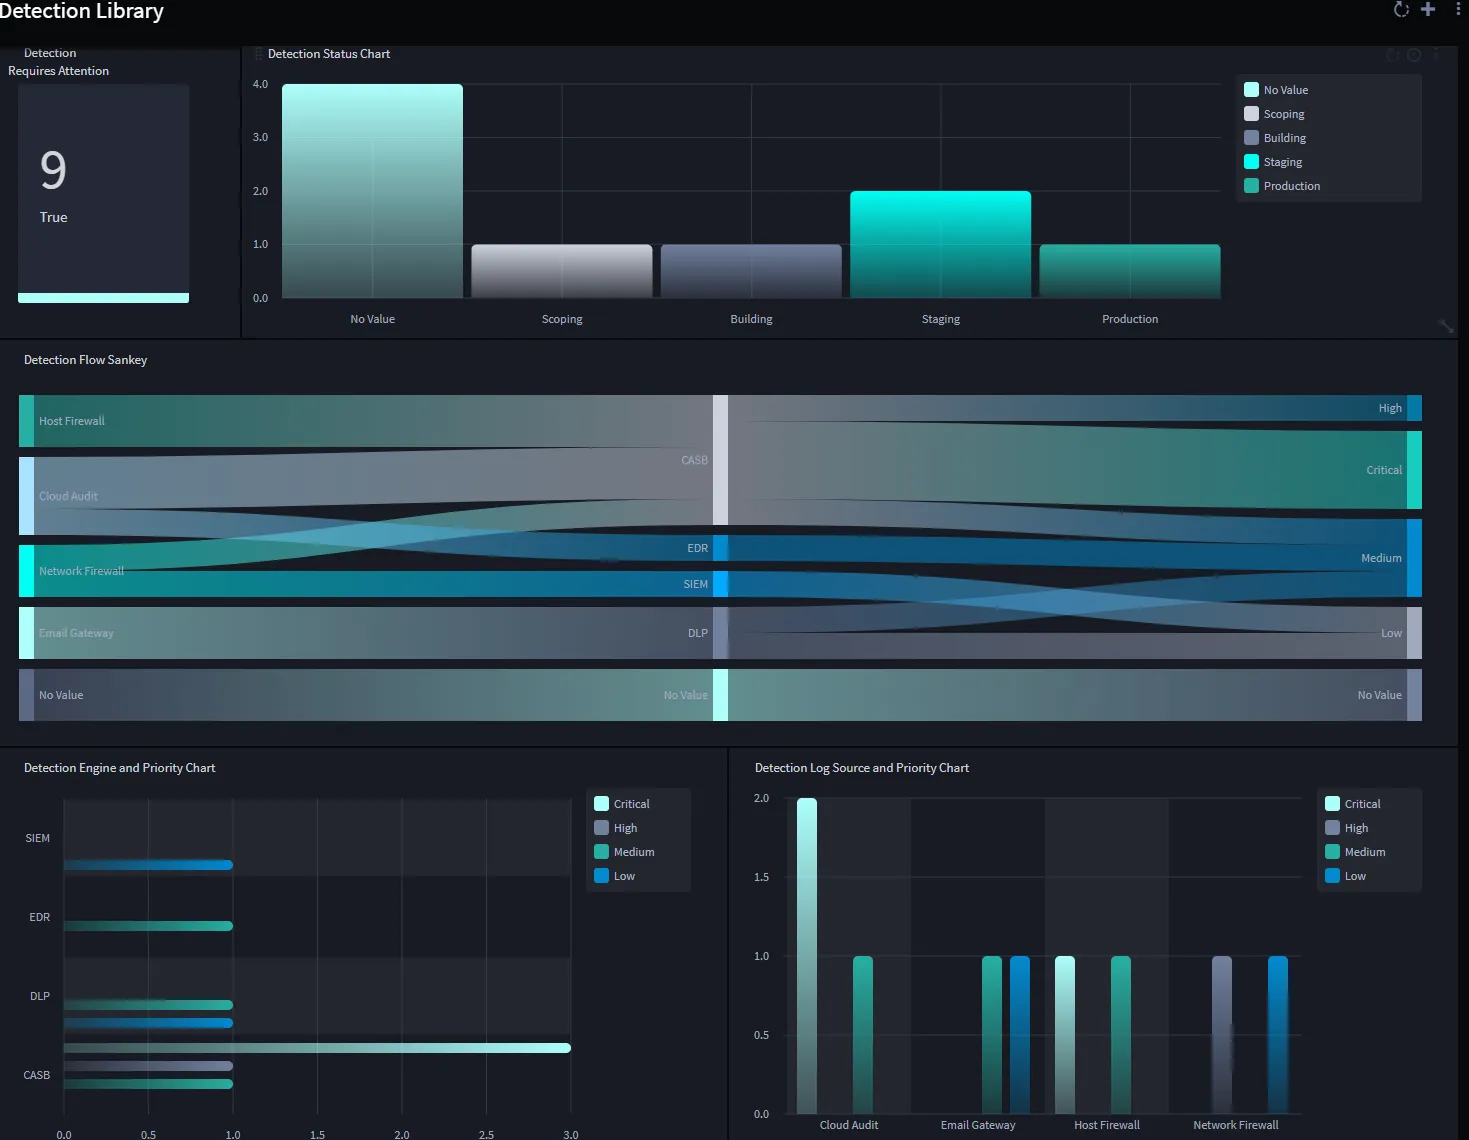Toggle Medium in Engine and Priority legend
1469x1140 pixels.
click(624, 852)
